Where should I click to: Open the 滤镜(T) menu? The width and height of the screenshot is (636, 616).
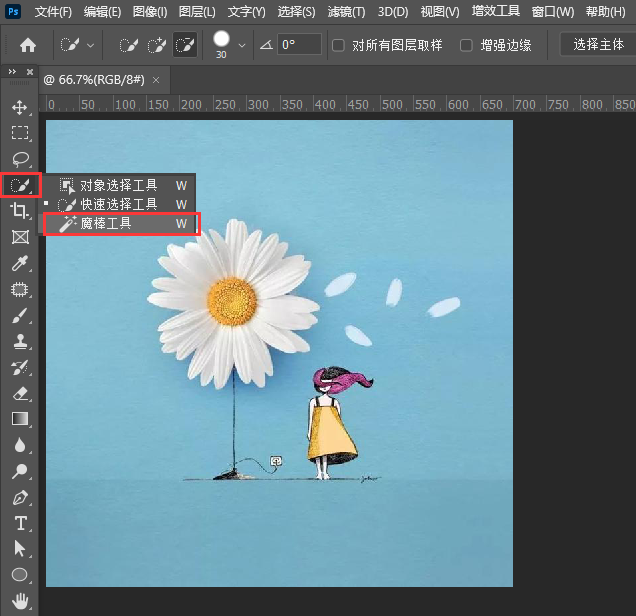346,12
